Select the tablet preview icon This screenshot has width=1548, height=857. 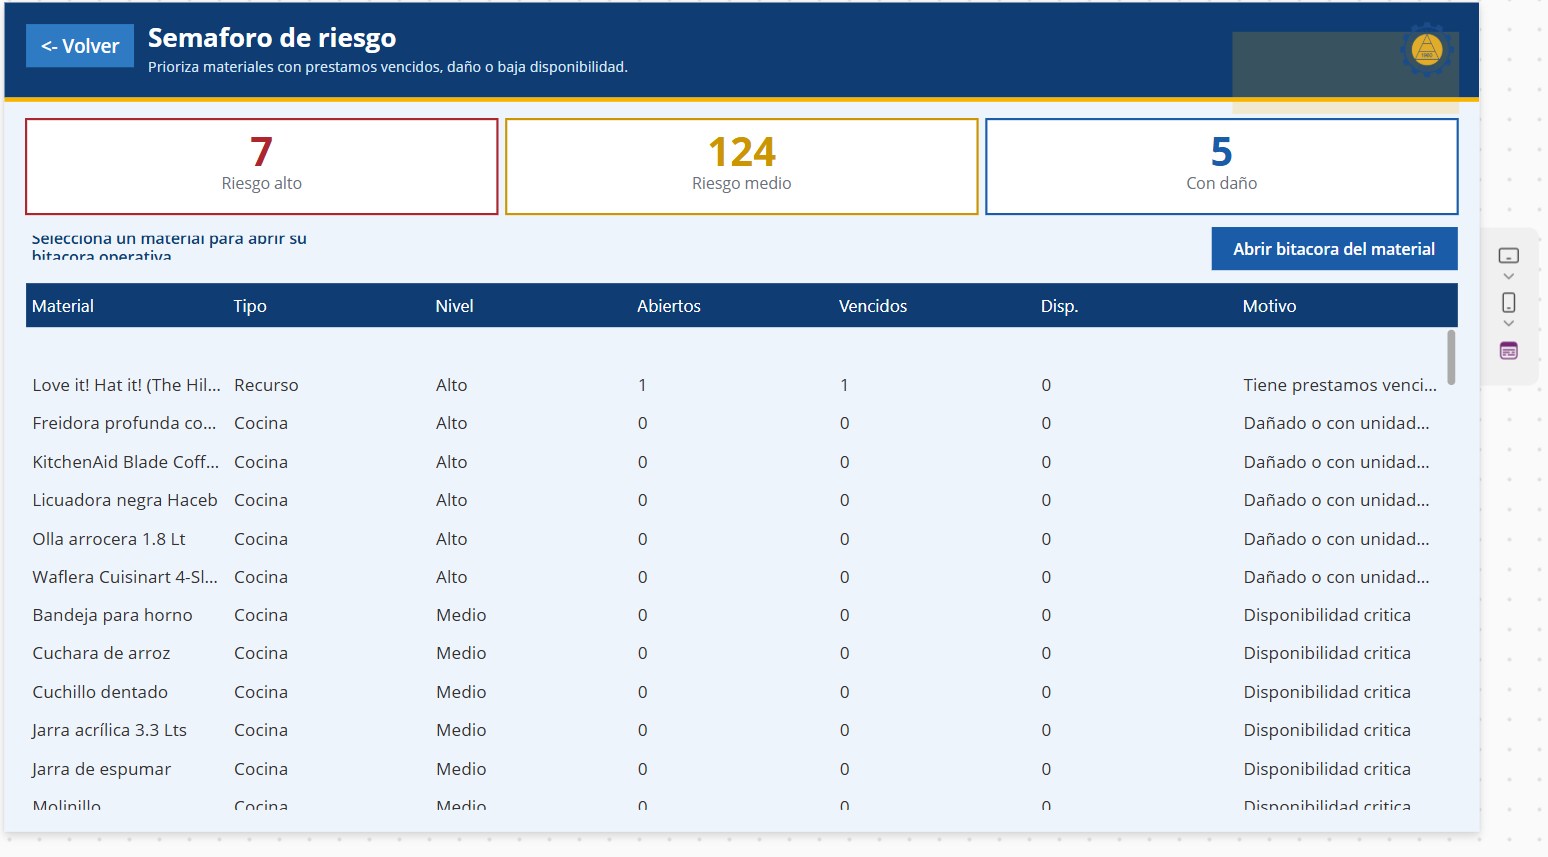point(1509,256)
